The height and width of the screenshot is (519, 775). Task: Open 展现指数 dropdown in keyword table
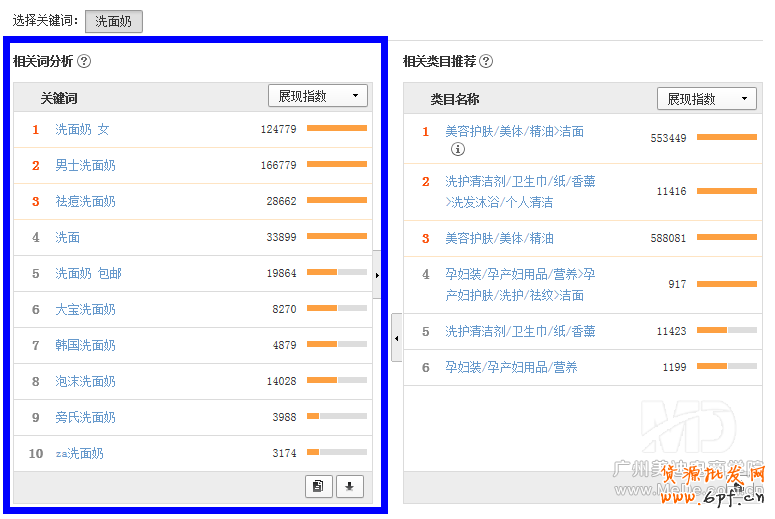[318, 96]
